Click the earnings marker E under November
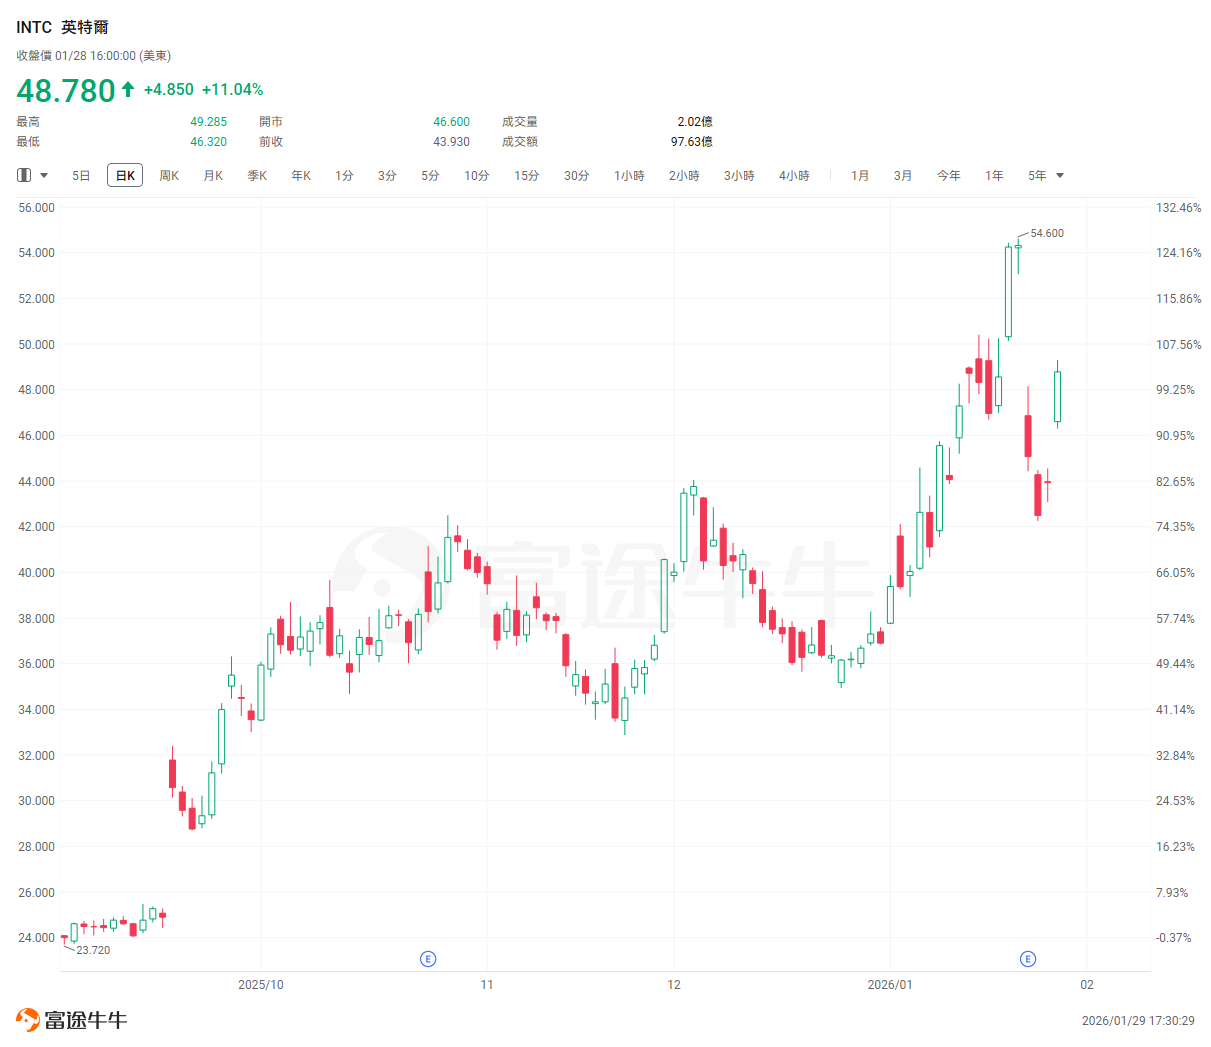1211x1047 pixels. tap(428, 958)
